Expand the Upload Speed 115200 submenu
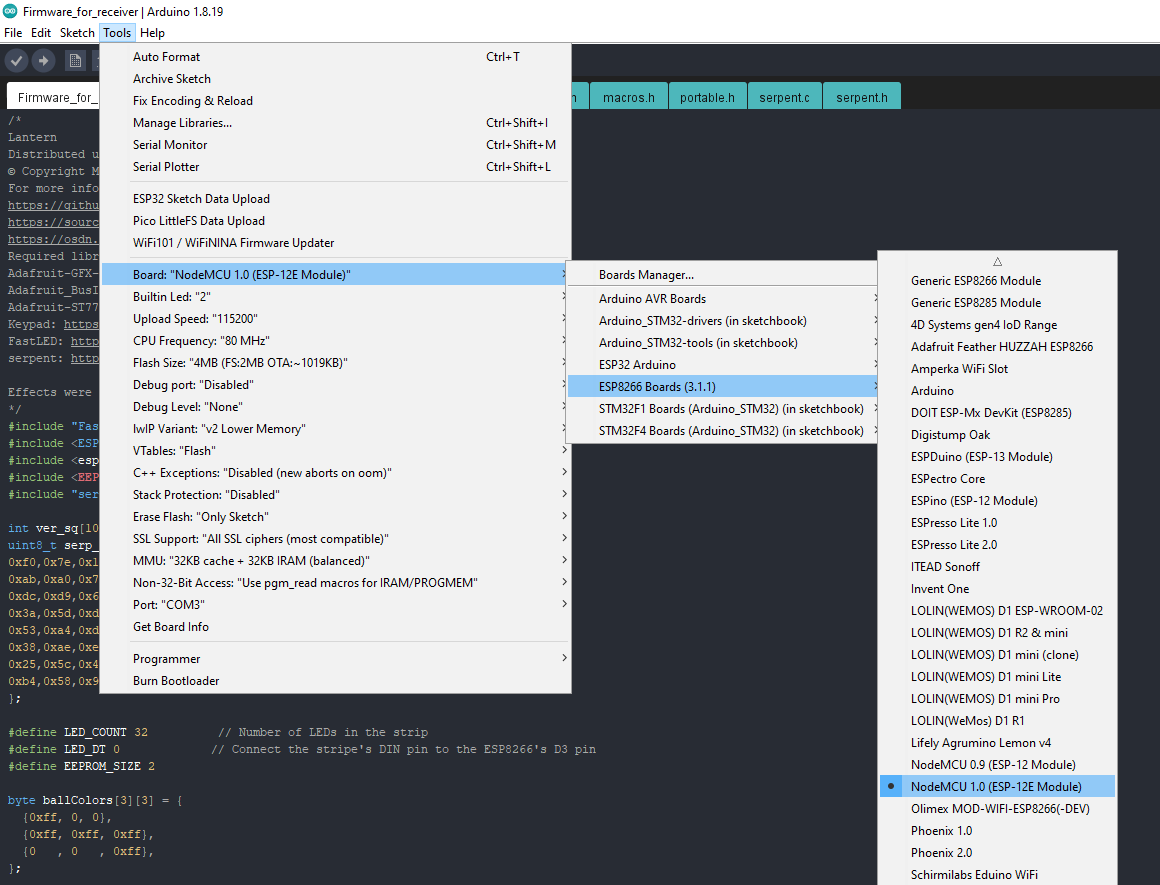 coord(336,319)
